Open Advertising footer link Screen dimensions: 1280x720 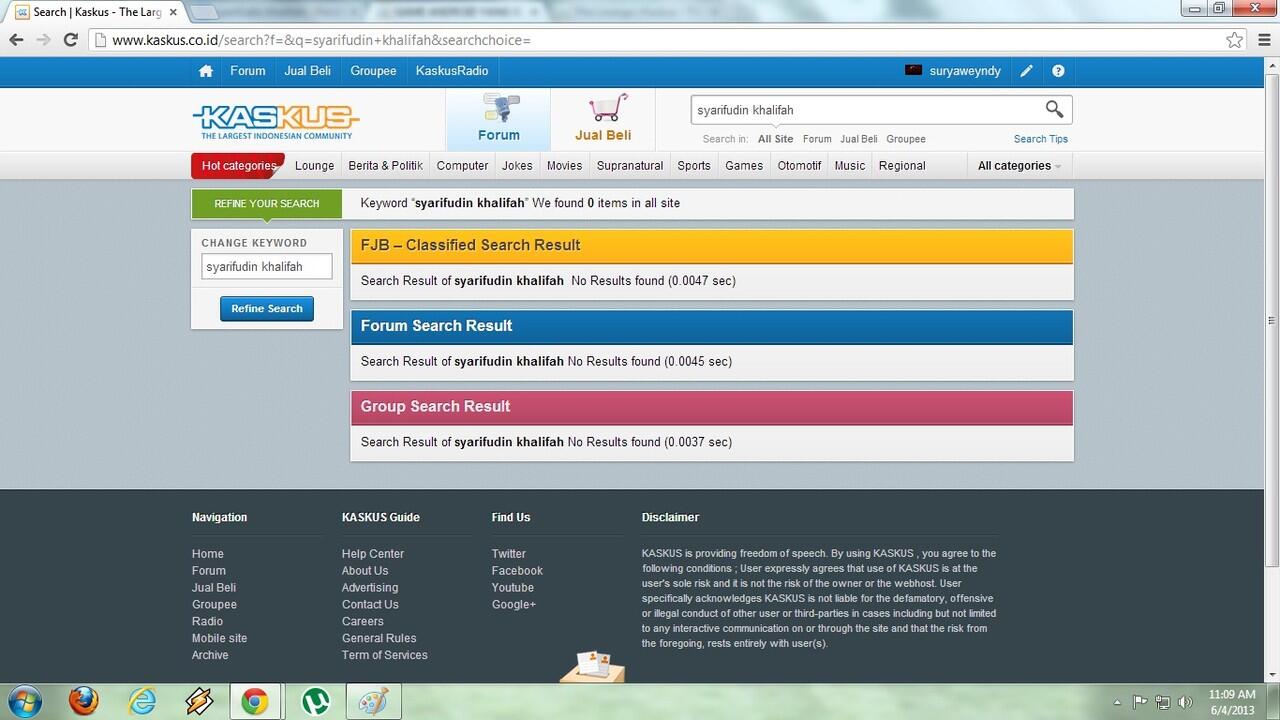click(370, 588)
